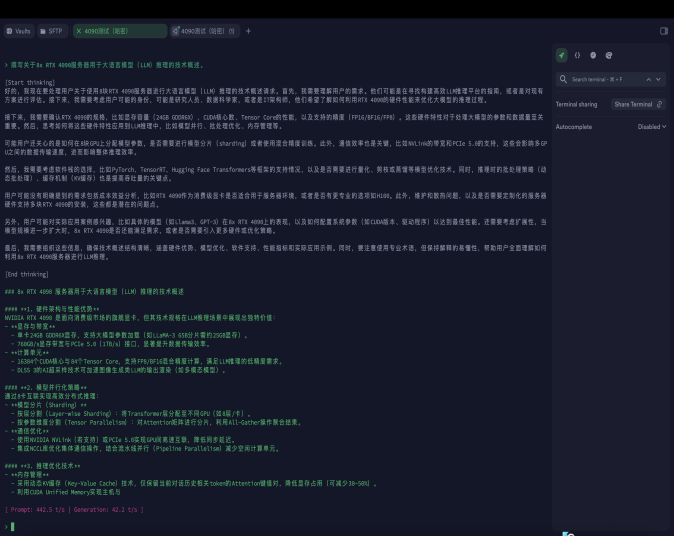
Task: Open the Autocomplete Disabled dropdown
Action: (652, 127)
